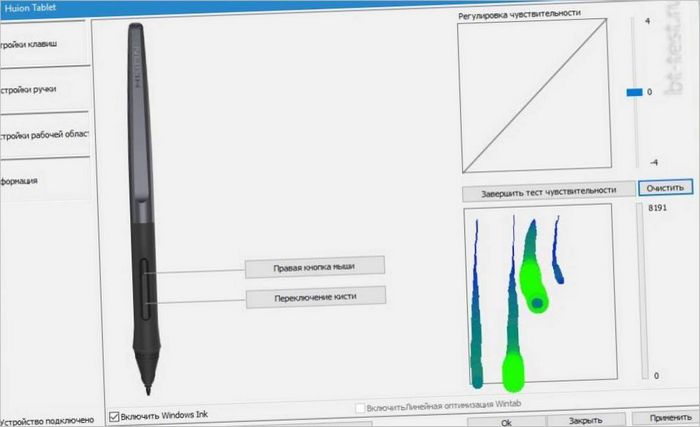Click the blue sensitivity slider handle
The height and width of the screenshot is (427, 700).
pyautogui.click(x=634, y=92)
